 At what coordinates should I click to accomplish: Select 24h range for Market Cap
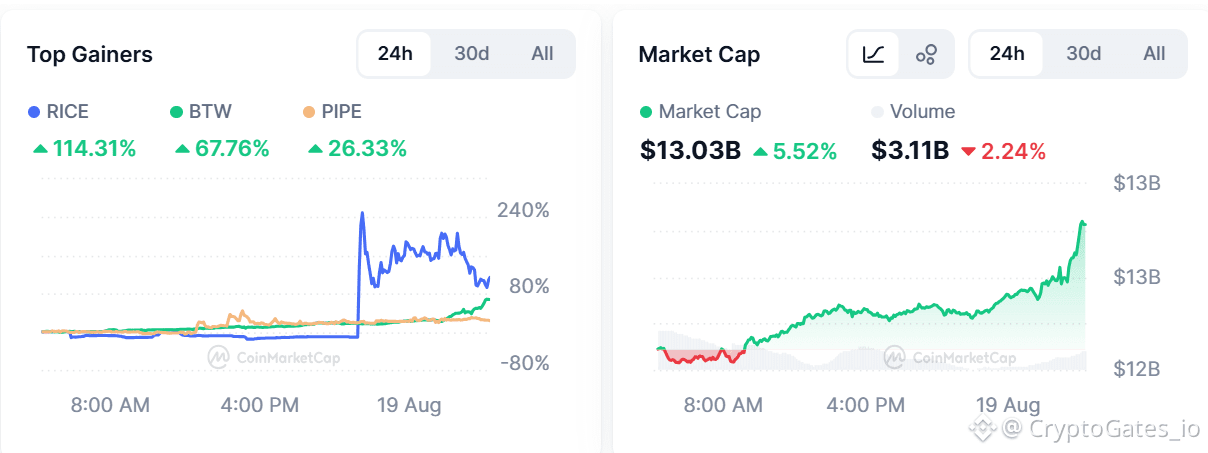[1007, 53]
